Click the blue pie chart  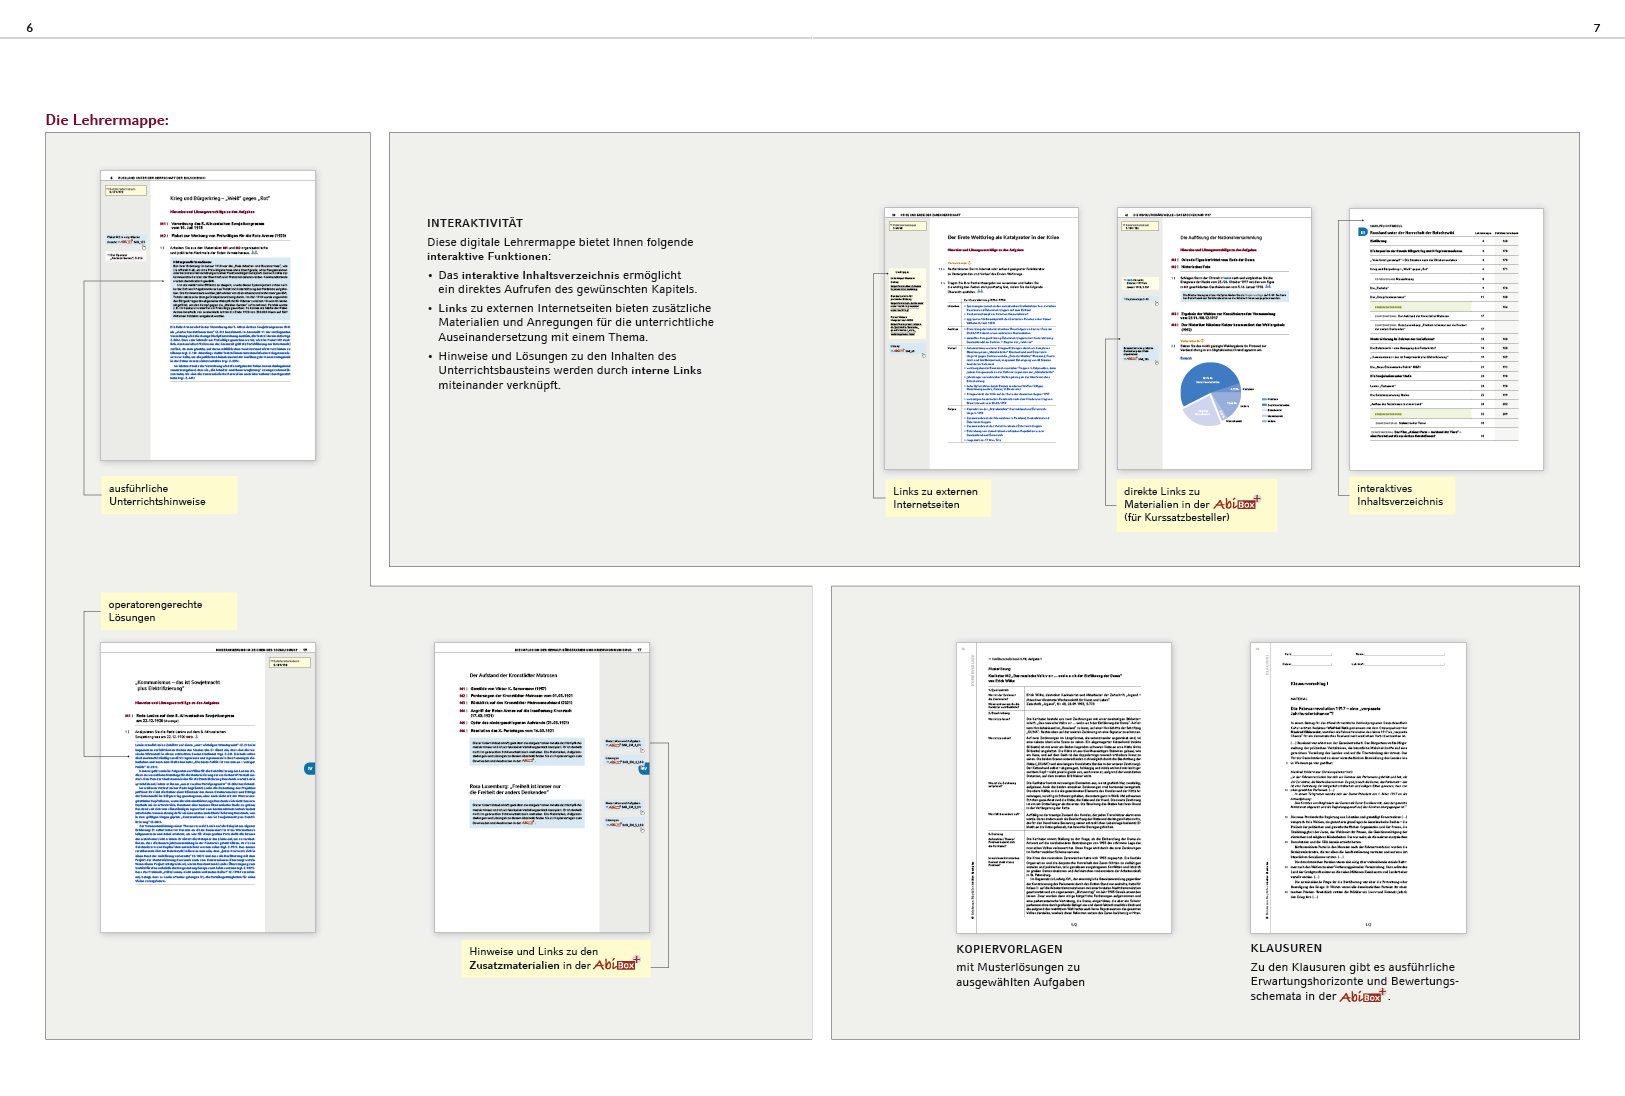point(1211,391)
